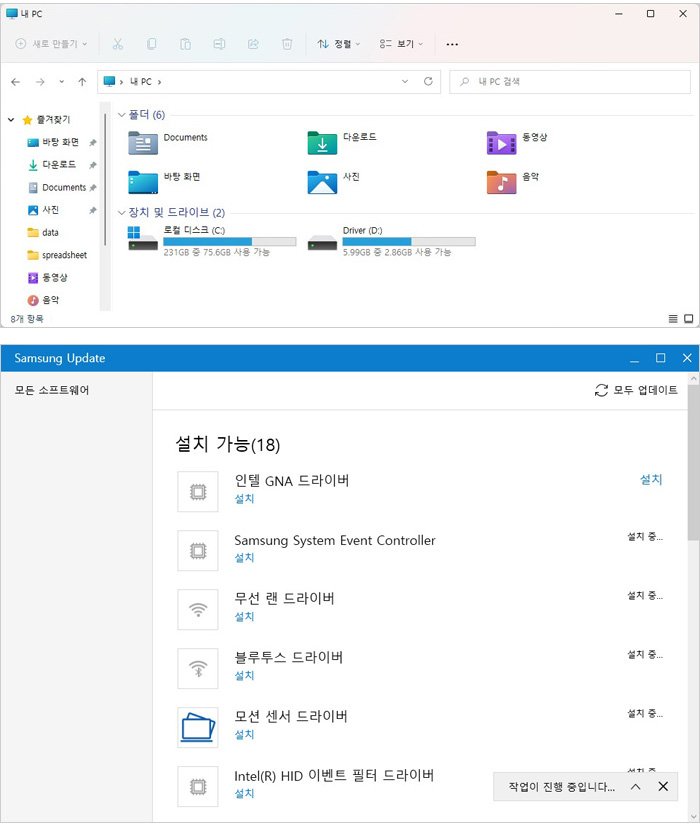The width and height of the screenshot is (700, 827).
Task: Click the chip icon for 인텔 GNA 드라이버
Action: point(198,492)
